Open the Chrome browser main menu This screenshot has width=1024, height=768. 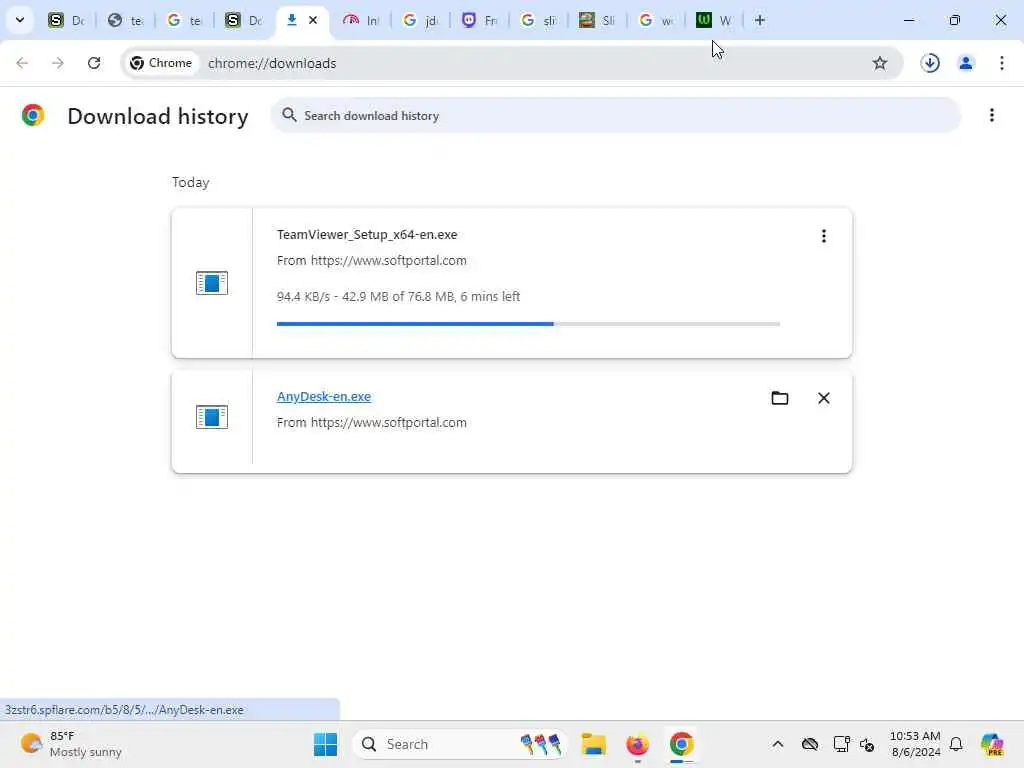coord(1002,63)
